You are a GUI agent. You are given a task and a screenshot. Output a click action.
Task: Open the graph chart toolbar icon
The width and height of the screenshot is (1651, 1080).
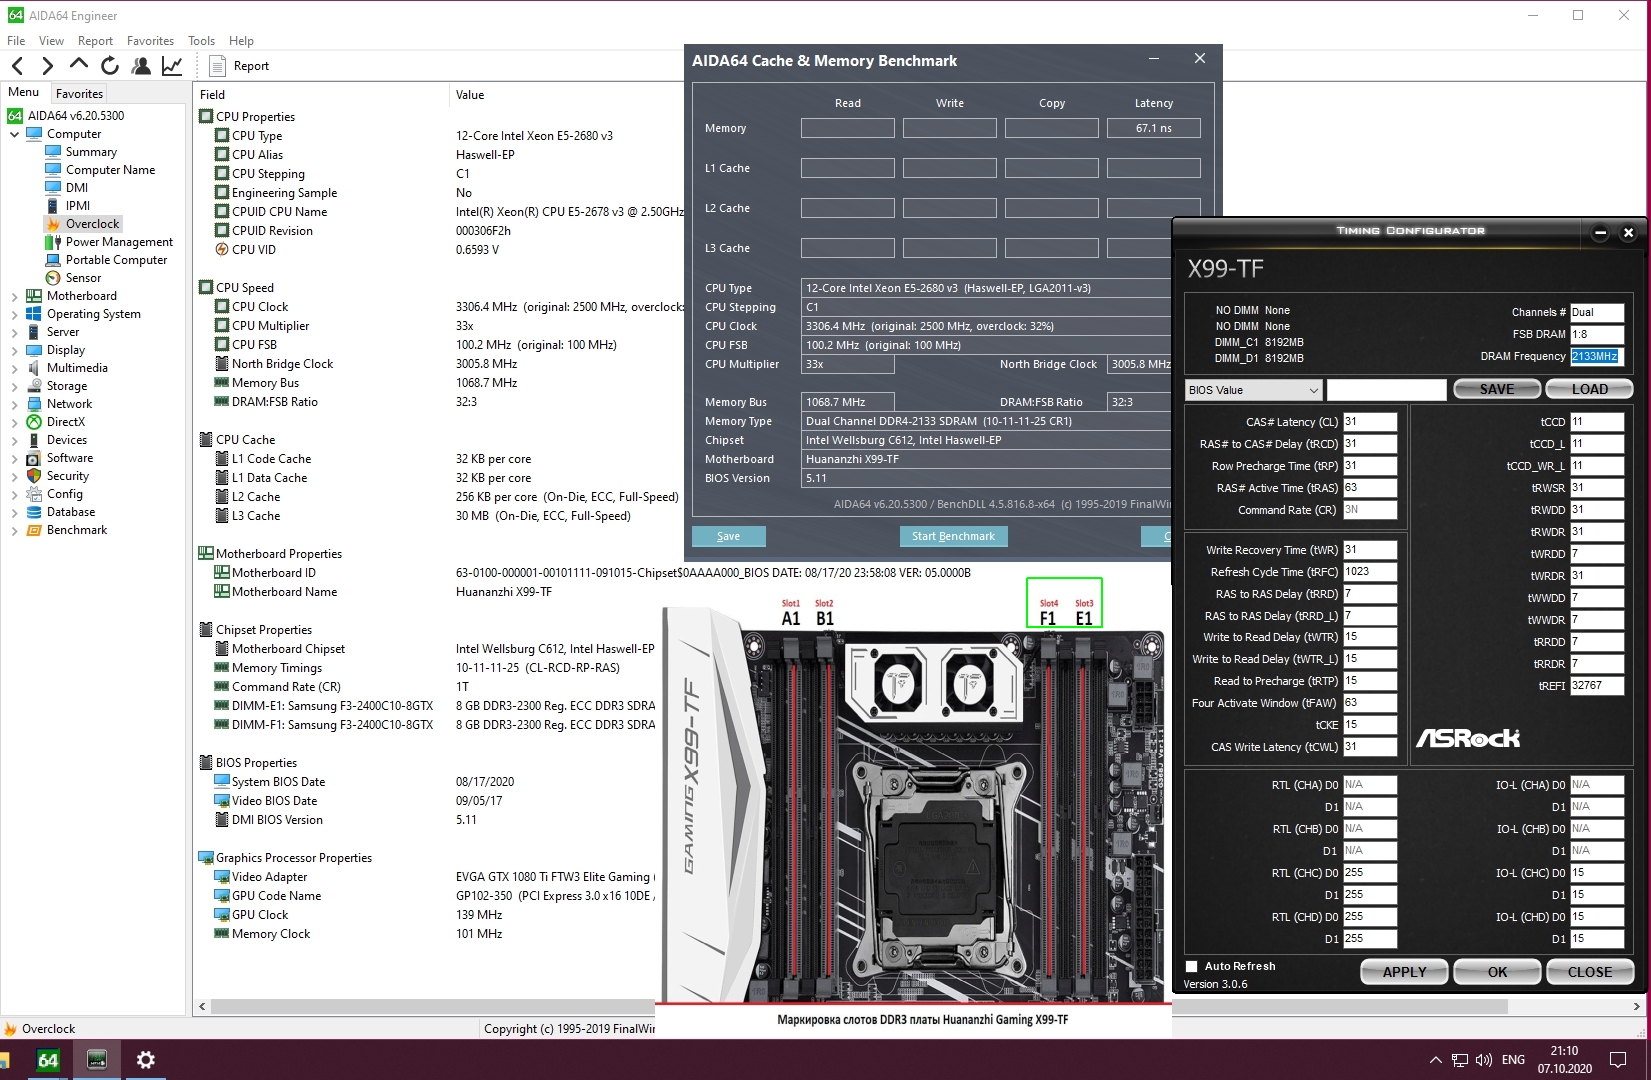pos(172,66)
